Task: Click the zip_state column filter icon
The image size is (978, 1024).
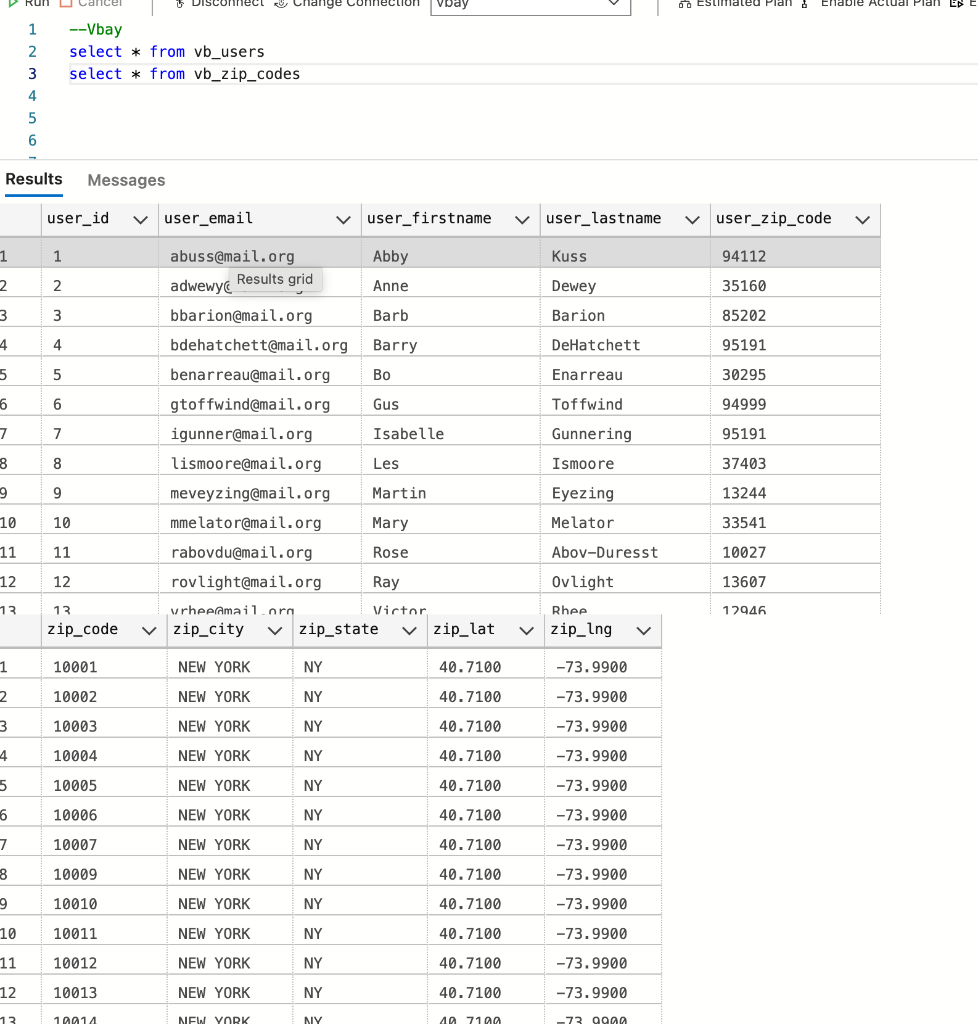Action: click(409, 630)
